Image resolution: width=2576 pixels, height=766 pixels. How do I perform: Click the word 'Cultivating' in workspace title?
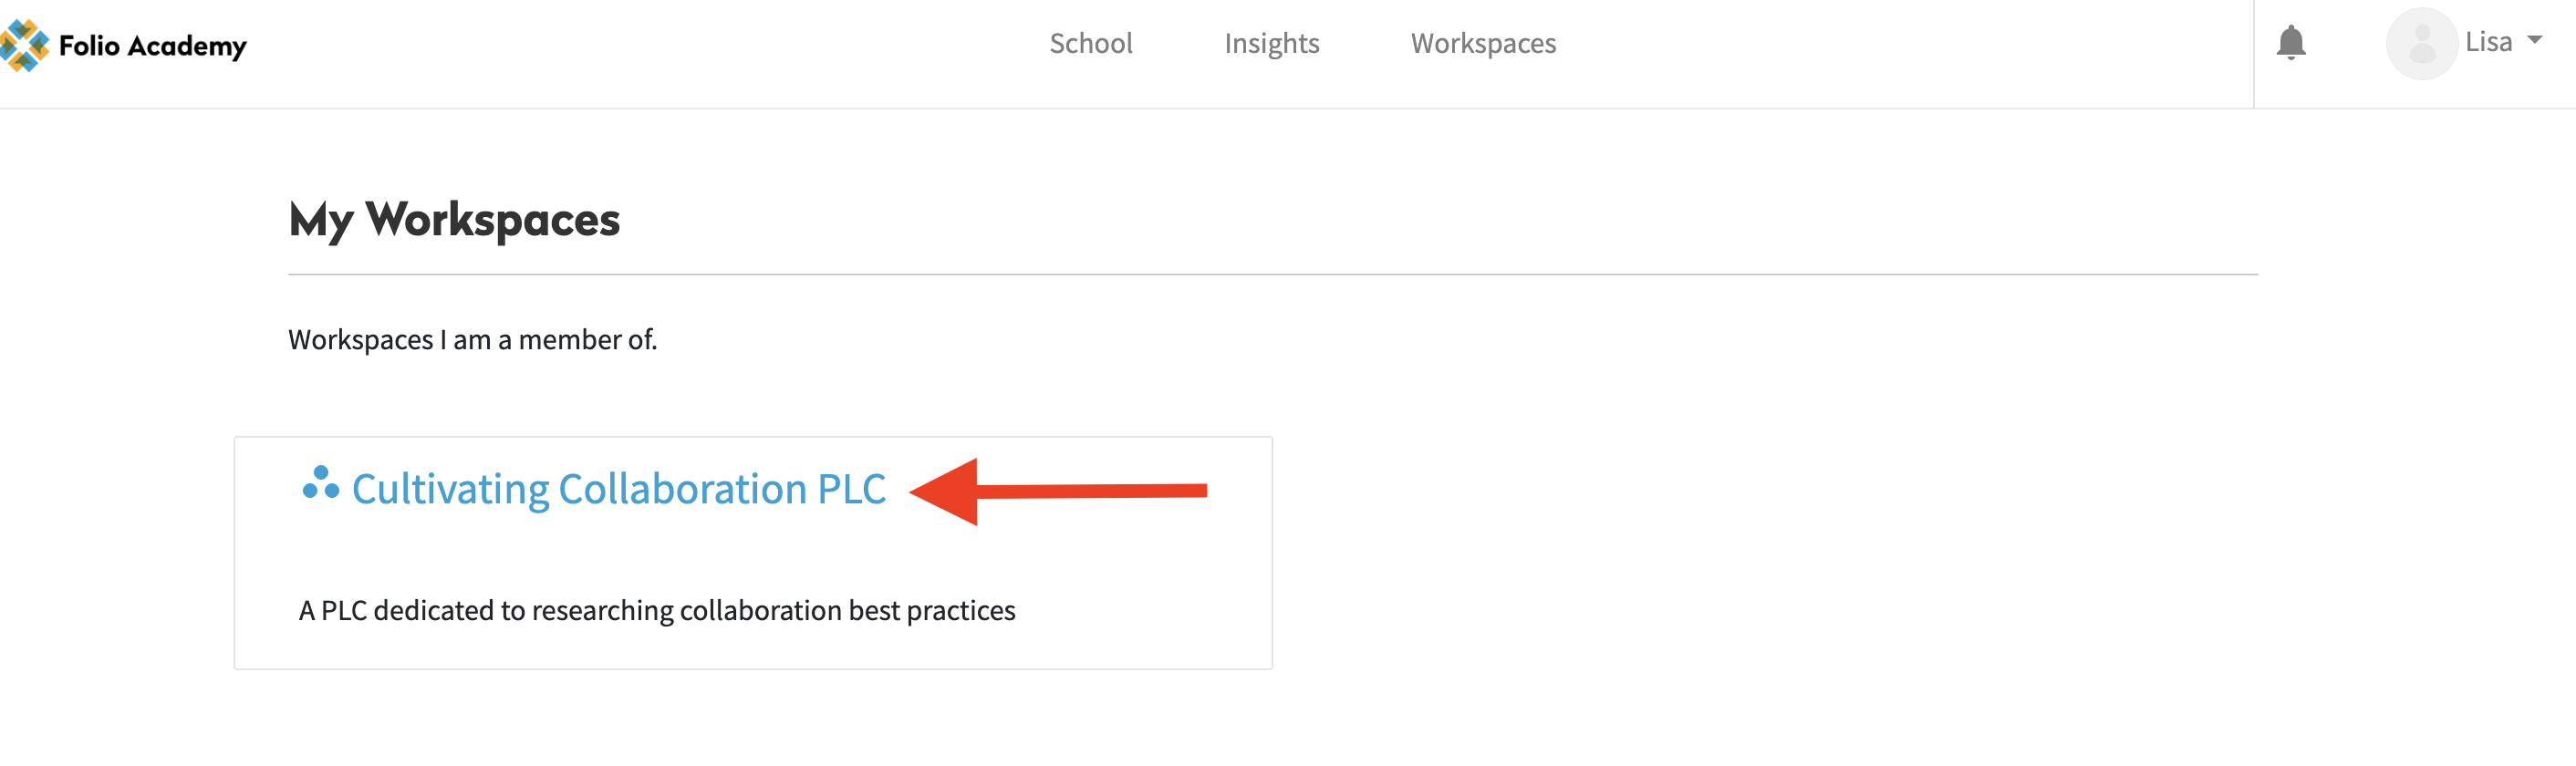[x=450, y=489]
